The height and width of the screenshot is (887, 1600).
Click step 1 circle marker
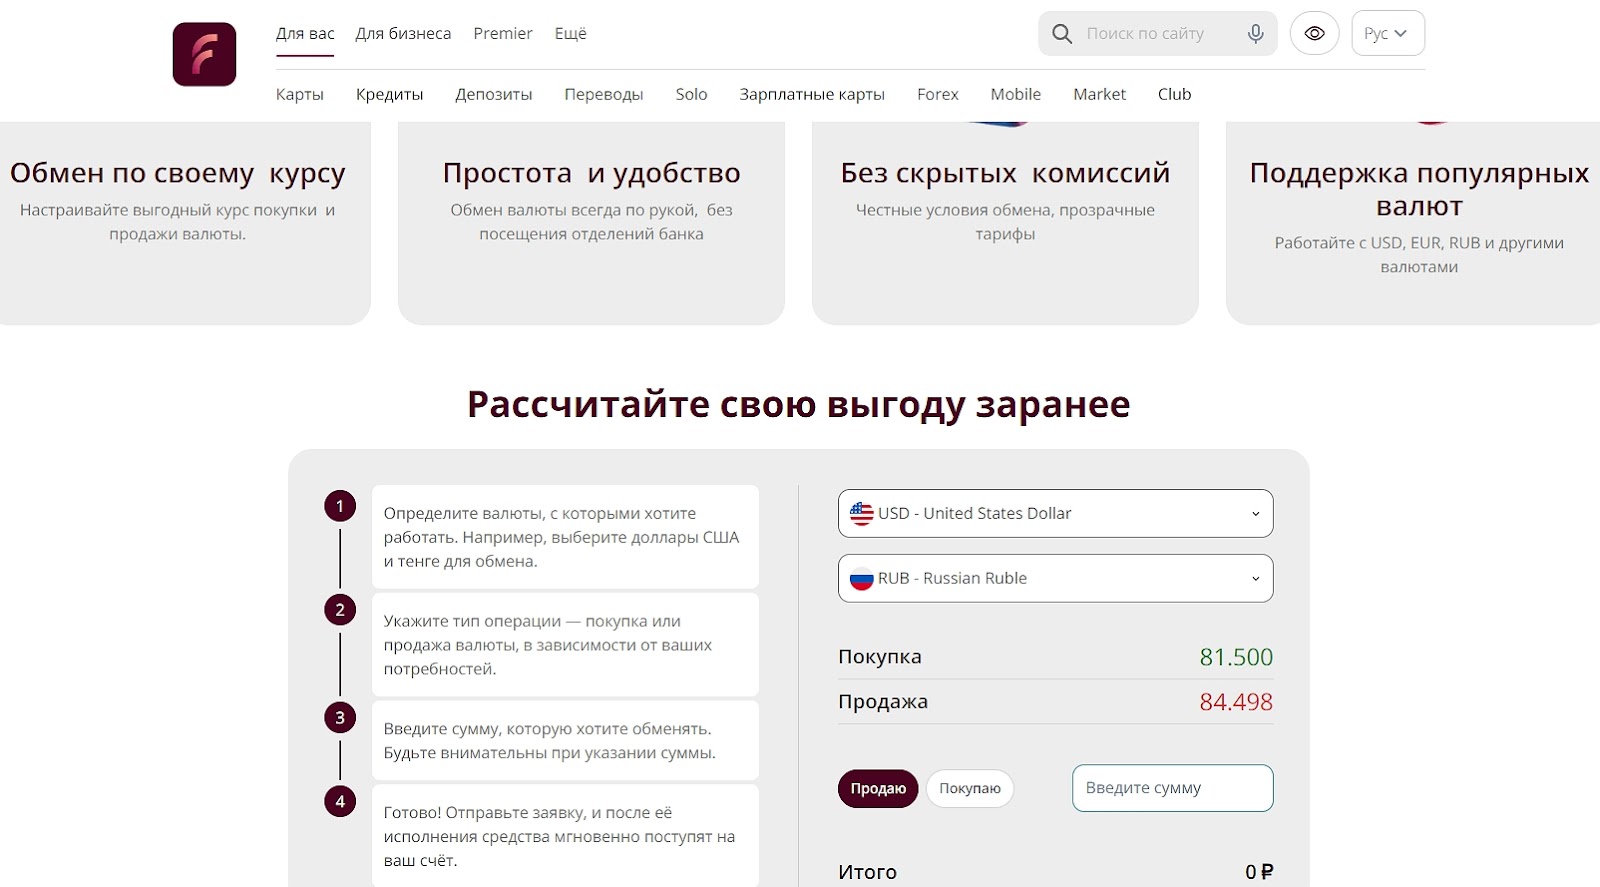coord(340,506)
